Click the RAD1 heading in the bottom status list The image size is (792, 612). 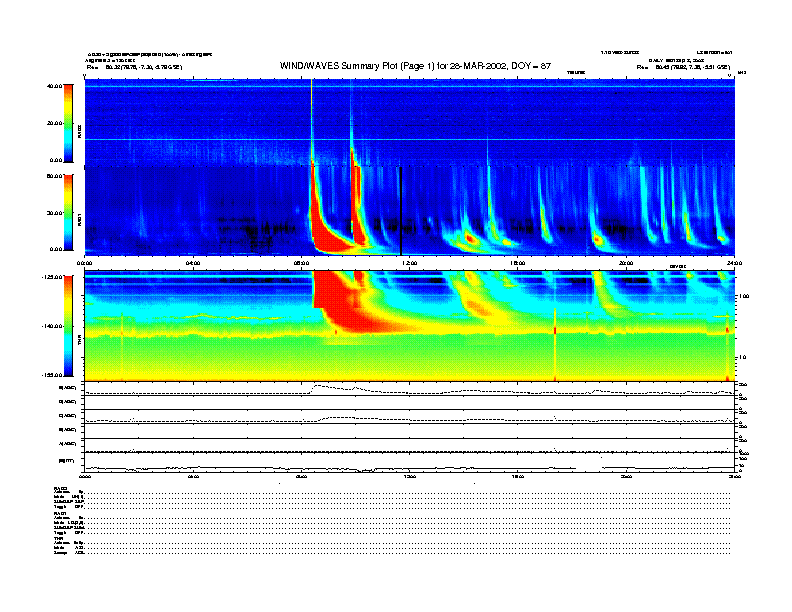(x=60, y=513)
